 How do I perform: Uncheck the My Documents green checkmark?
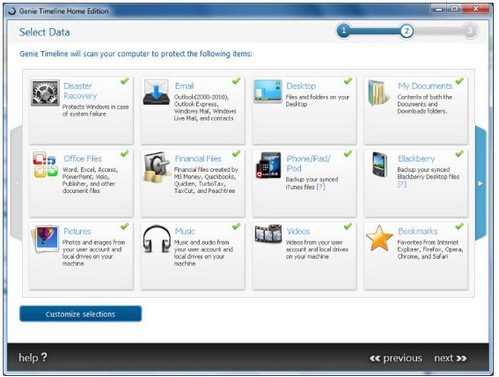(459, 81)
